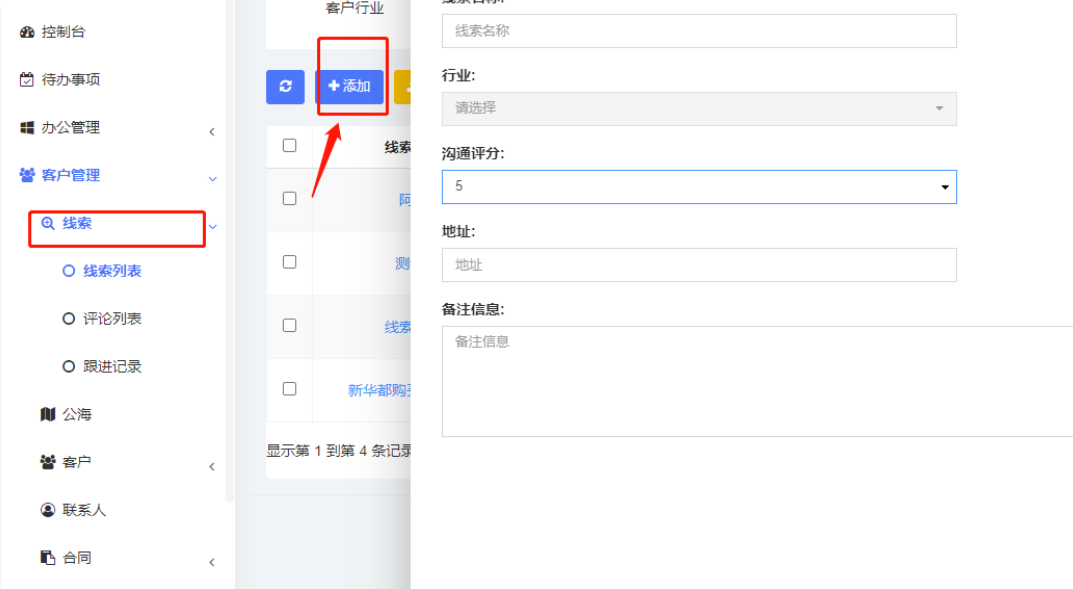Click the 线索 column header
Screen dimensions: 1073x589
tap(397, 147)
